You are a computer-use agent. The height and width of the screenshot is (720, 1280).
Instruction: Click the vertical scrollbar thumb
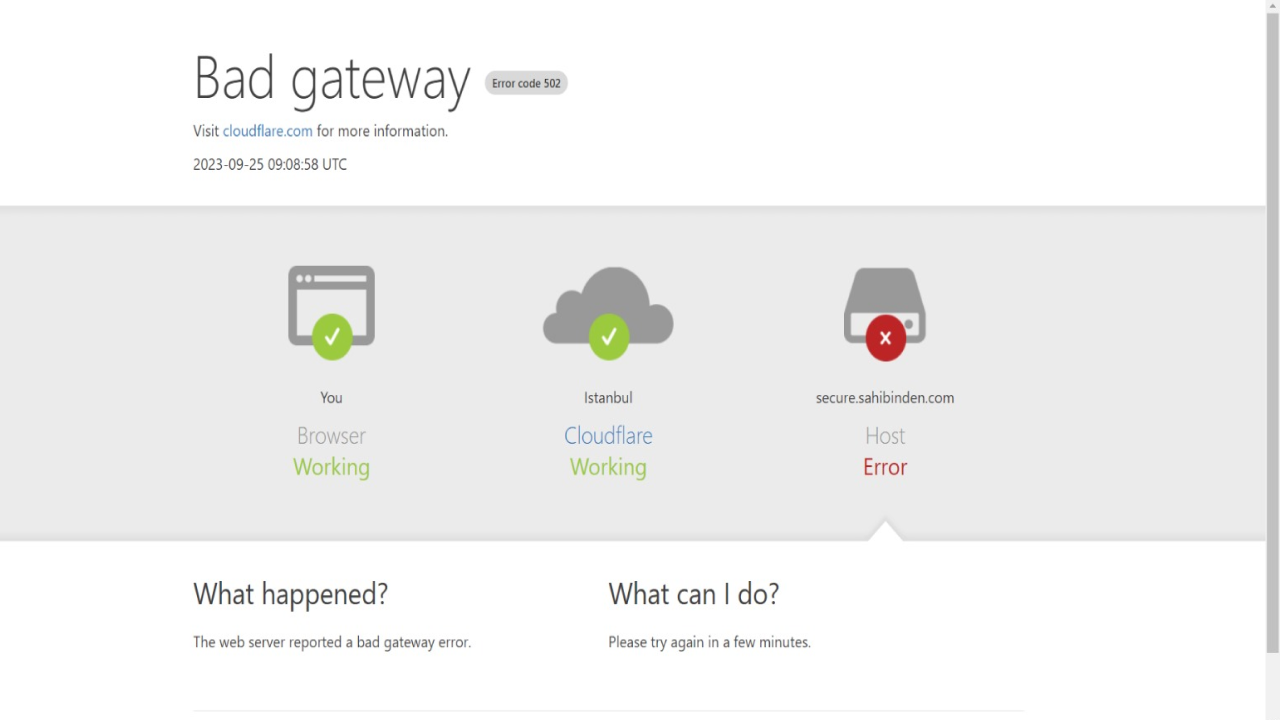(x=1273, y=330)
